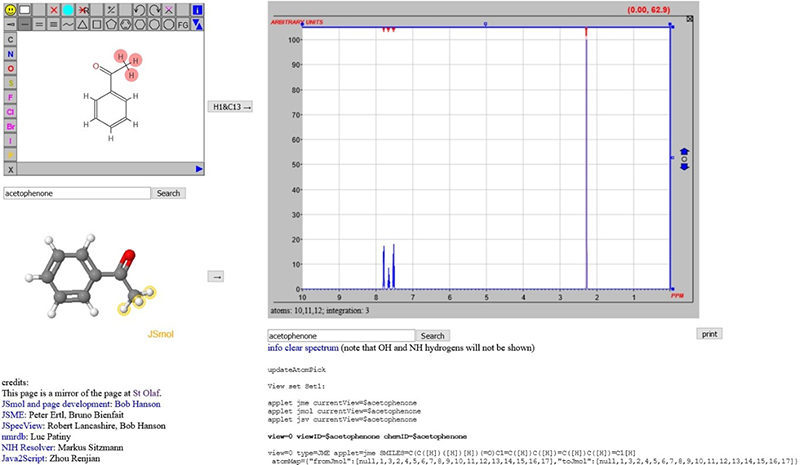Image resolution: width=800 pixels, height=465 pixels.
Task: Click the redo arrow in JSME toolbar
Action: tap(153, 8)
